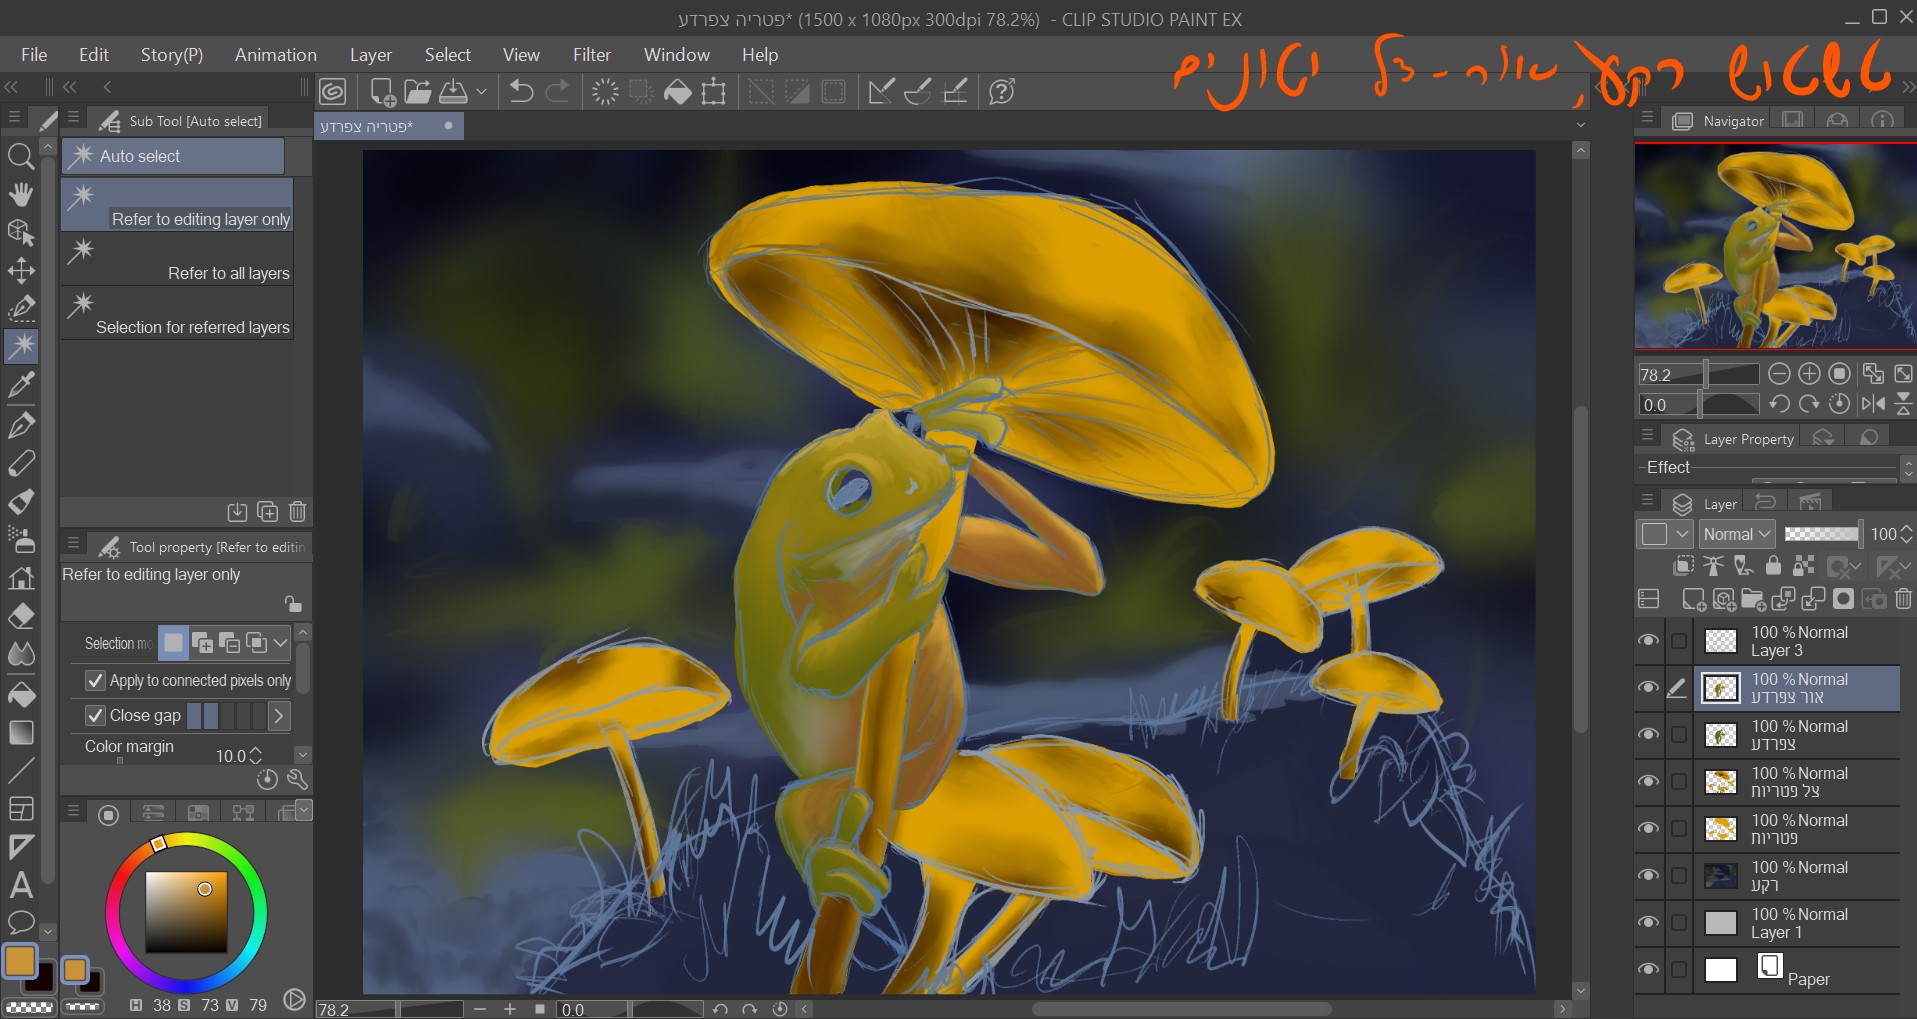Open the Filter menu
Image resolution: width=1917 pixels, height=1019 pixels.
point(591,55)
